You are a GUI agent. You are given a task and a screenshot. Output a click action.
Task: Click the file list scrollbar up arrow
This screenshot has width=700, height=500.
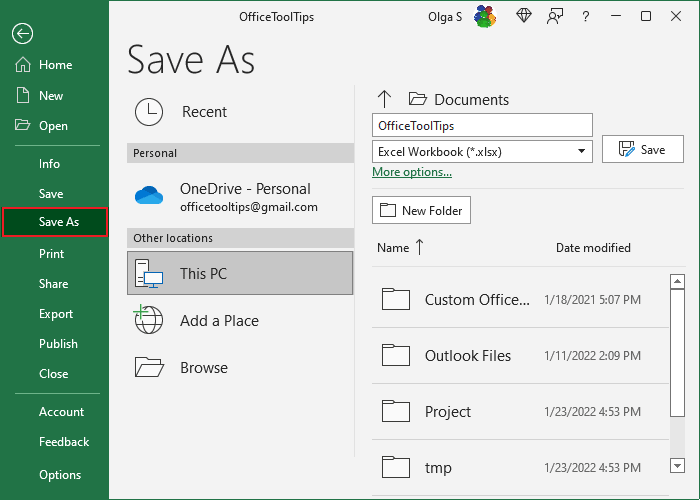(x=677, y=281)
